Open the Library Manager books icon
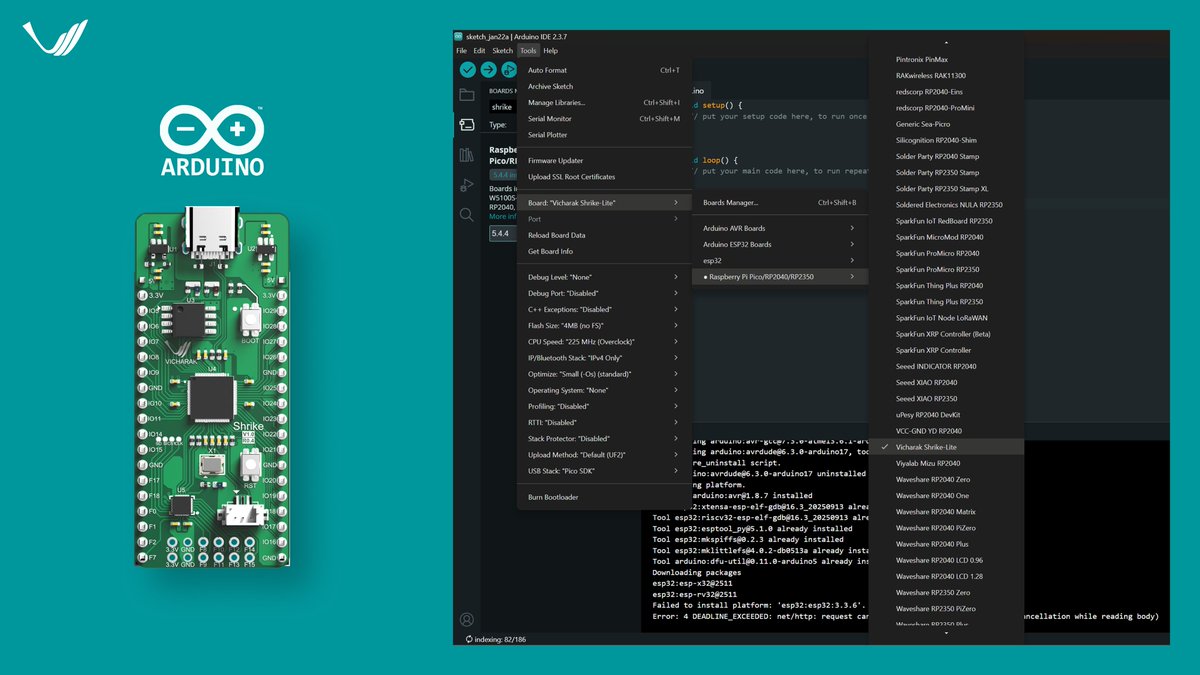 466,154
